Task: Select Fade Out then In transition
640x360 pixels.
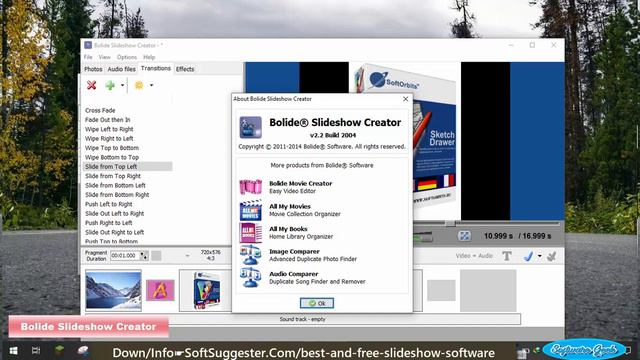Action: coord(107,120)
